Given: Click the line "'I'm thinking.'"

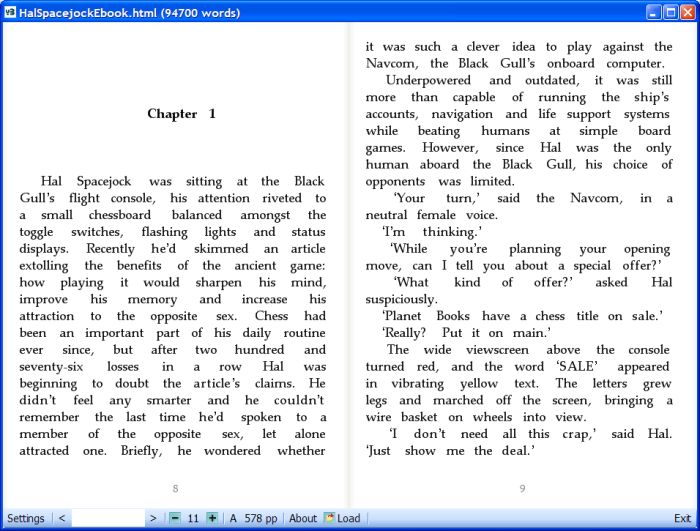Looking at the screenshot, I should click(x=432, y=232).
